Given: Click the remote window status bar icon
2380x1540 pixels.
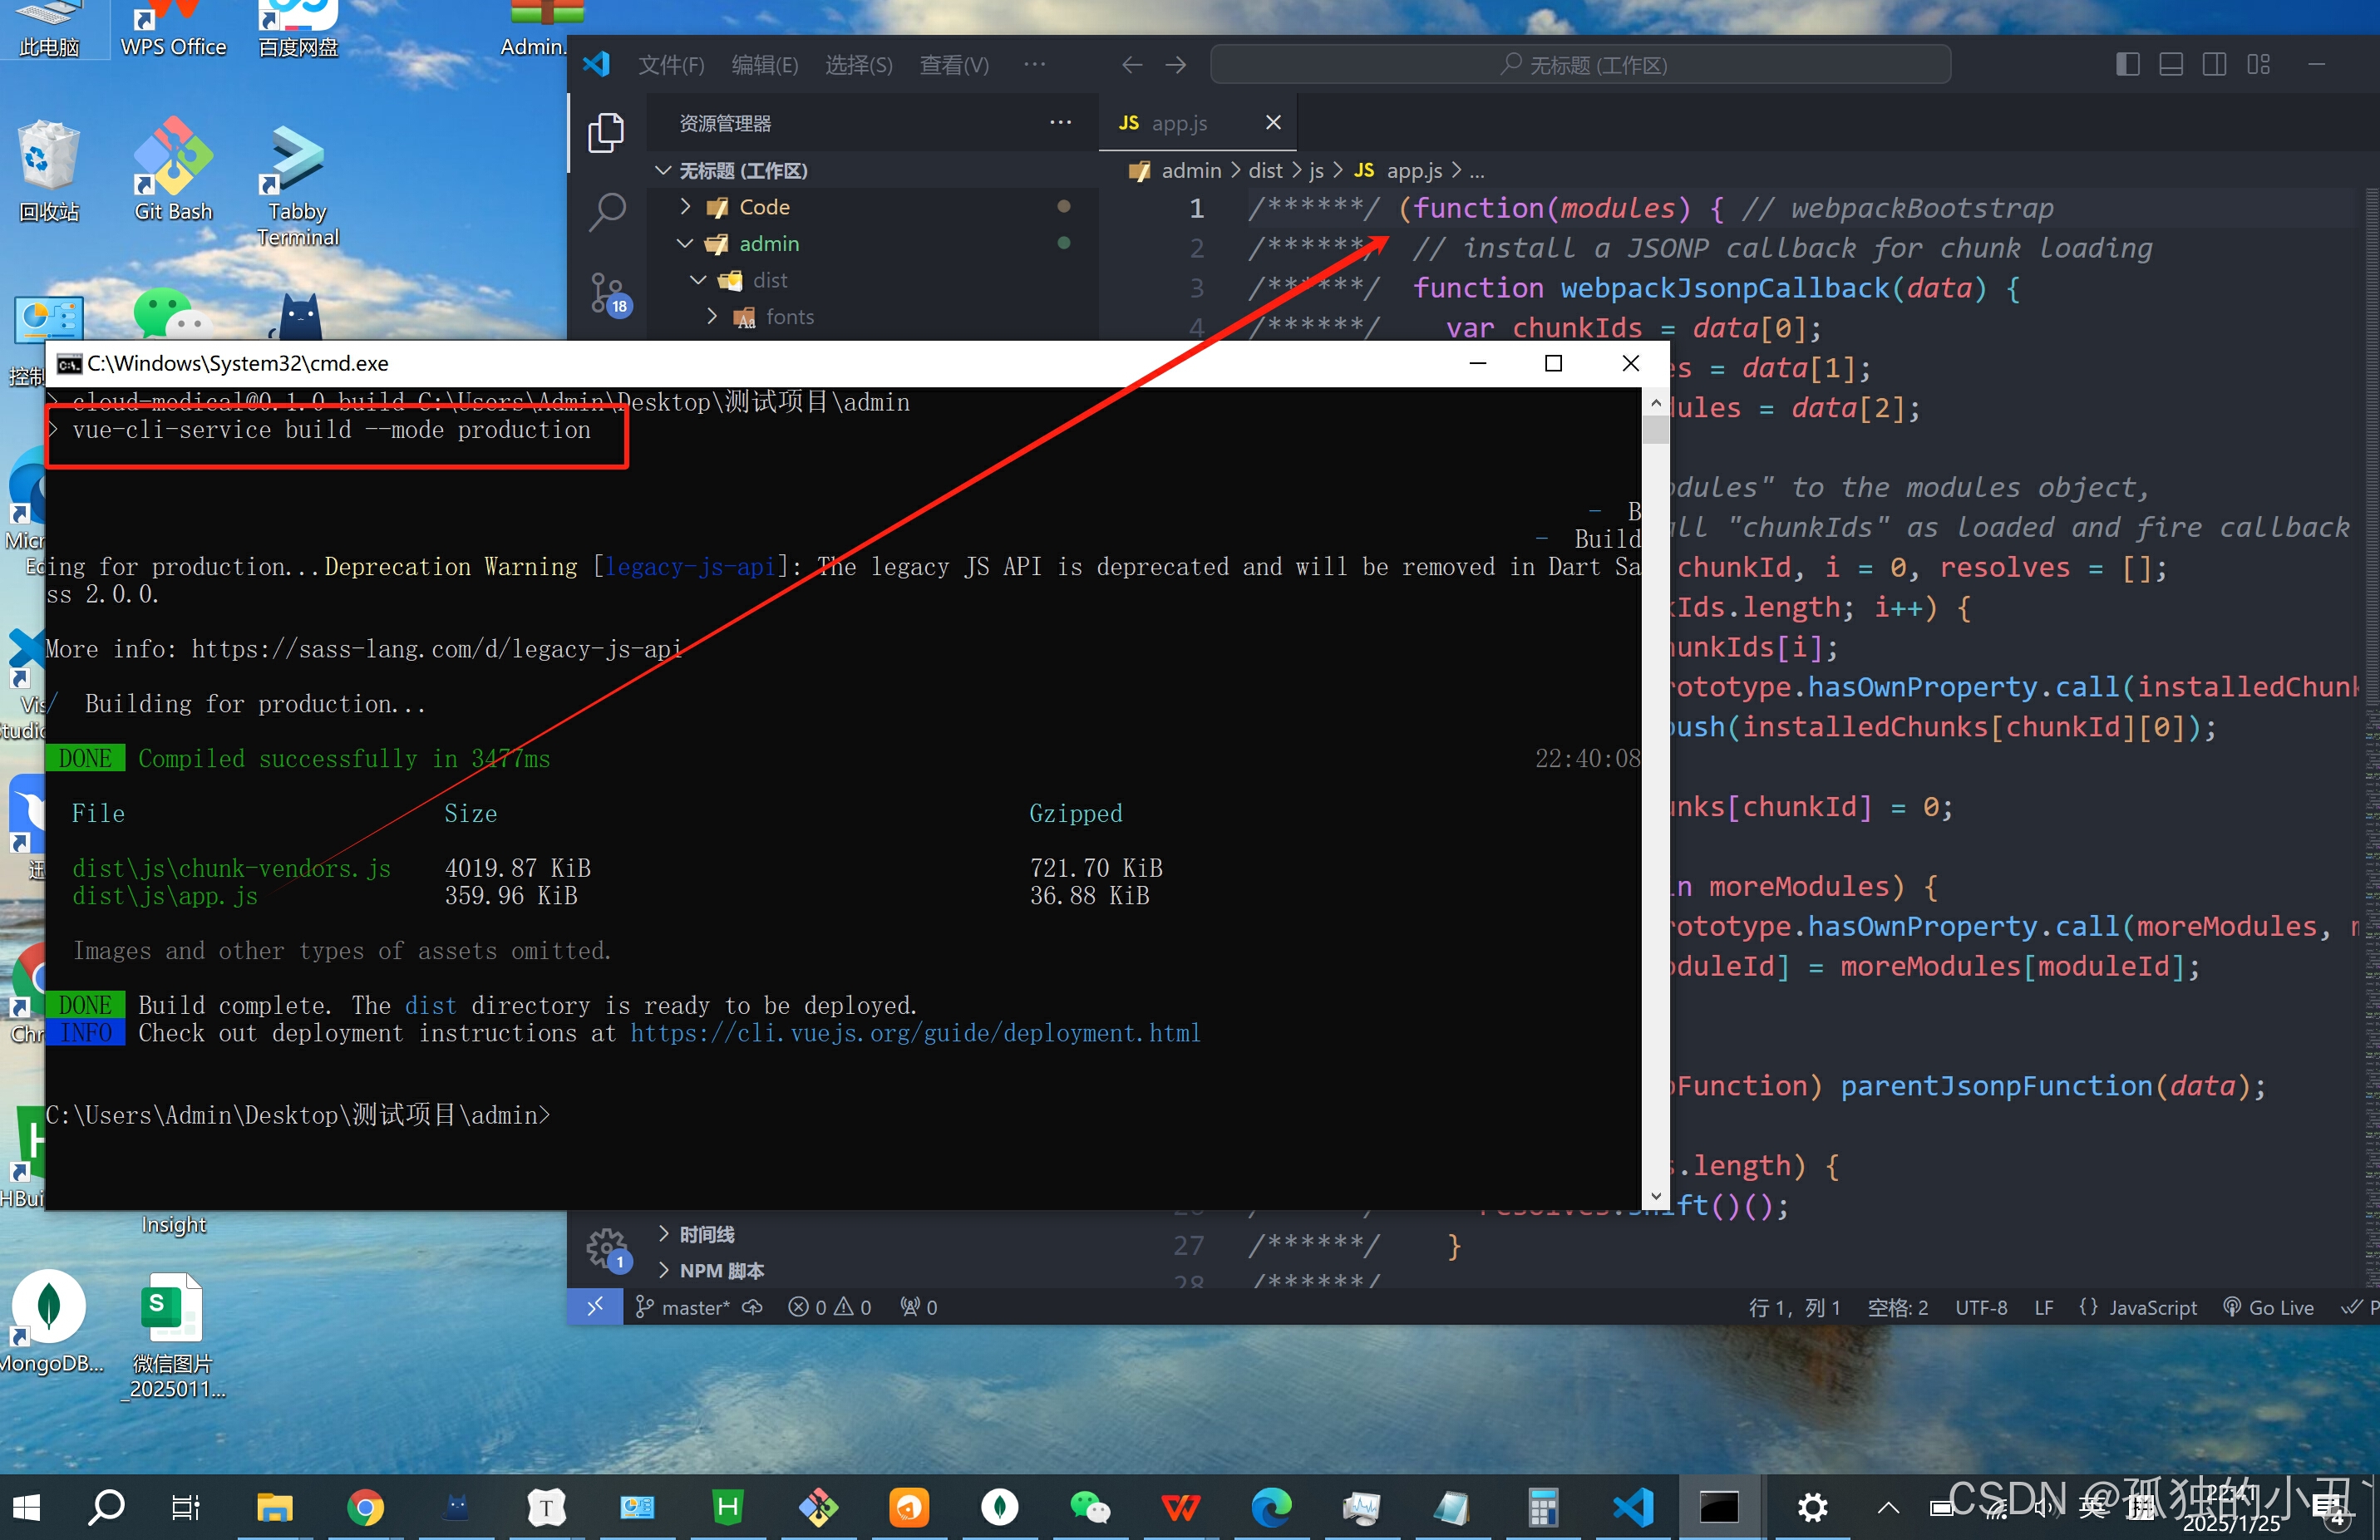Looking at the screenshot, I should [x=595, y=1307].
